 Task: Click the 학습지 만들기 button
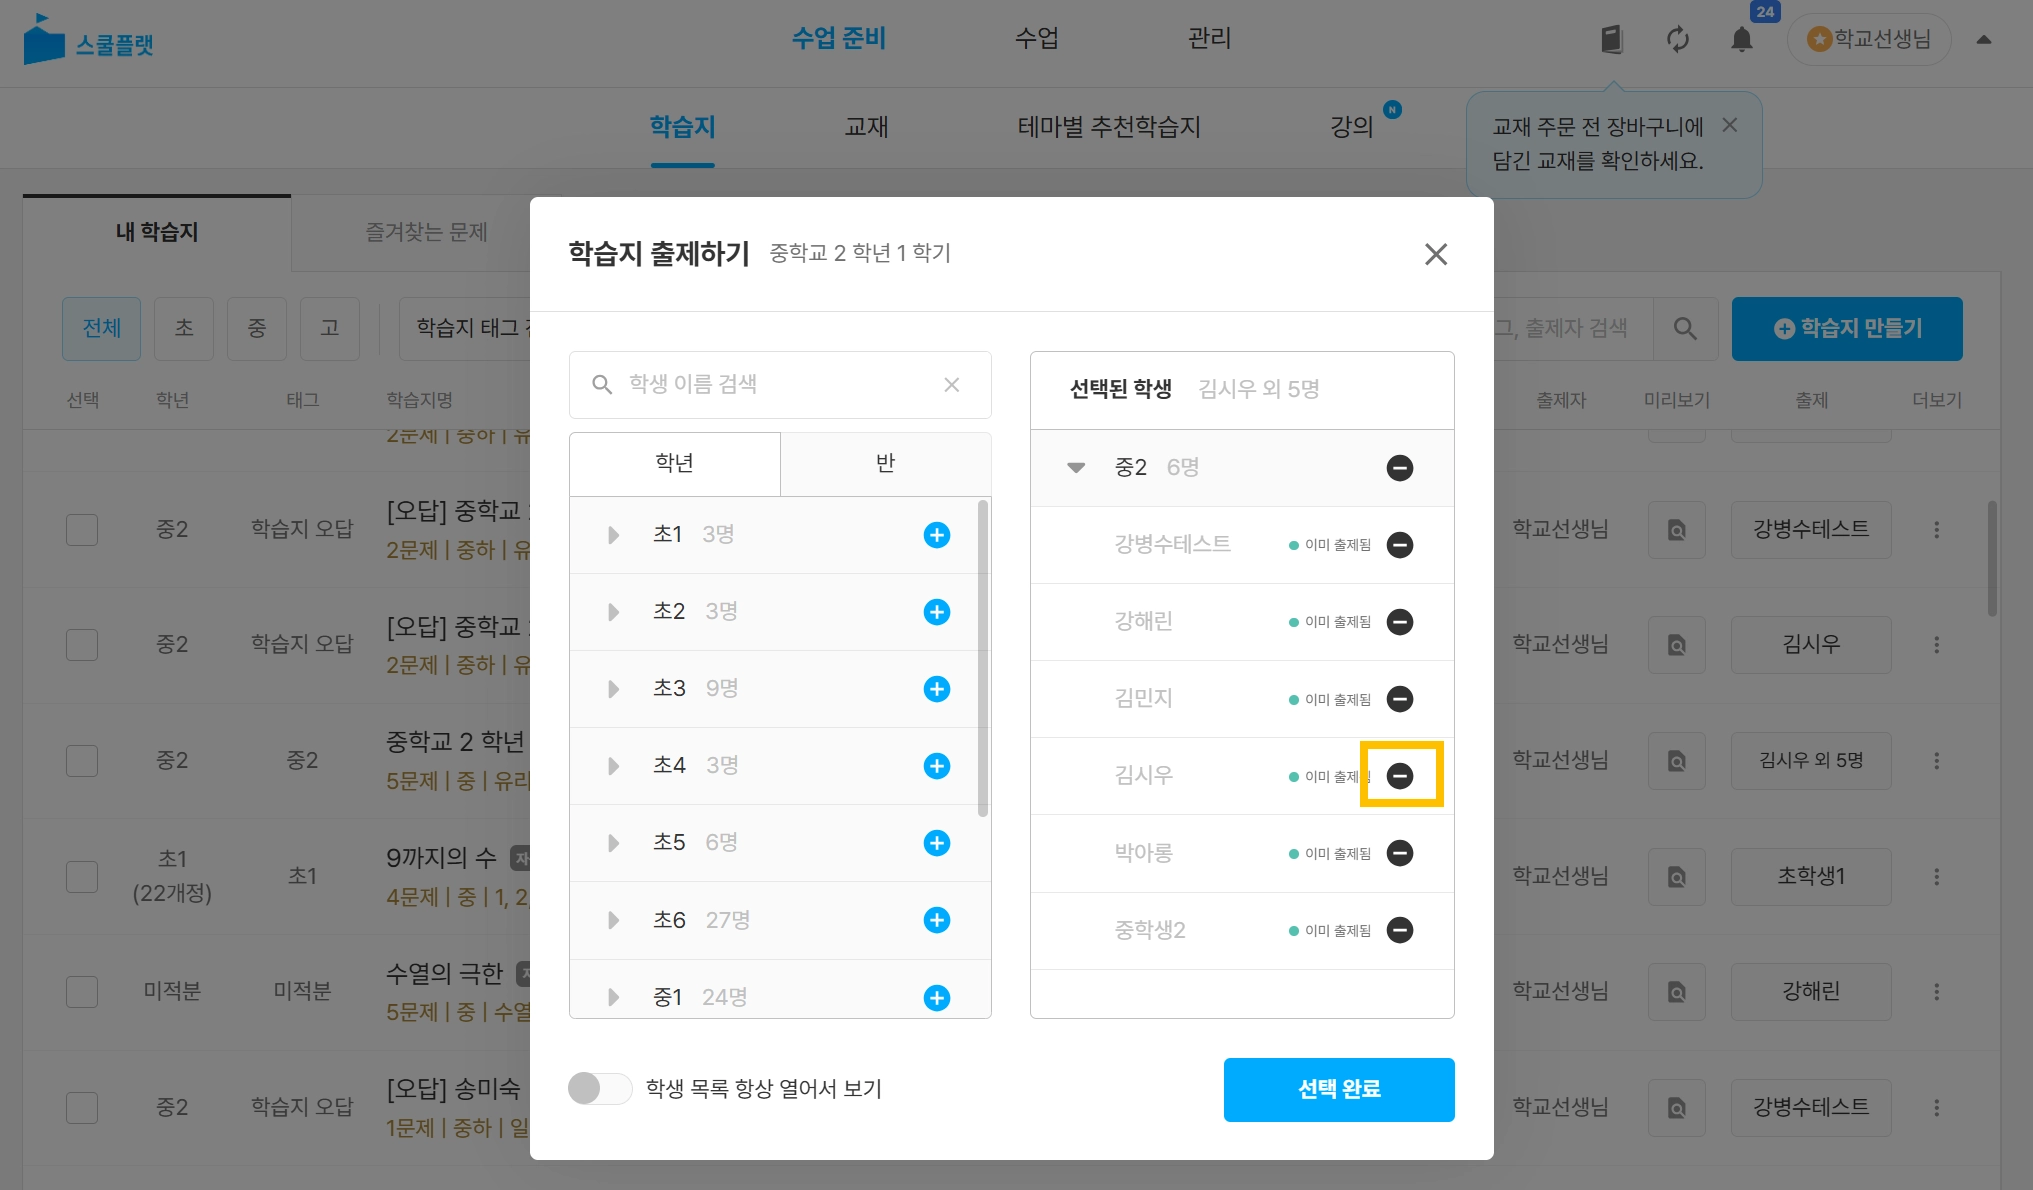tap(1846, 329)
